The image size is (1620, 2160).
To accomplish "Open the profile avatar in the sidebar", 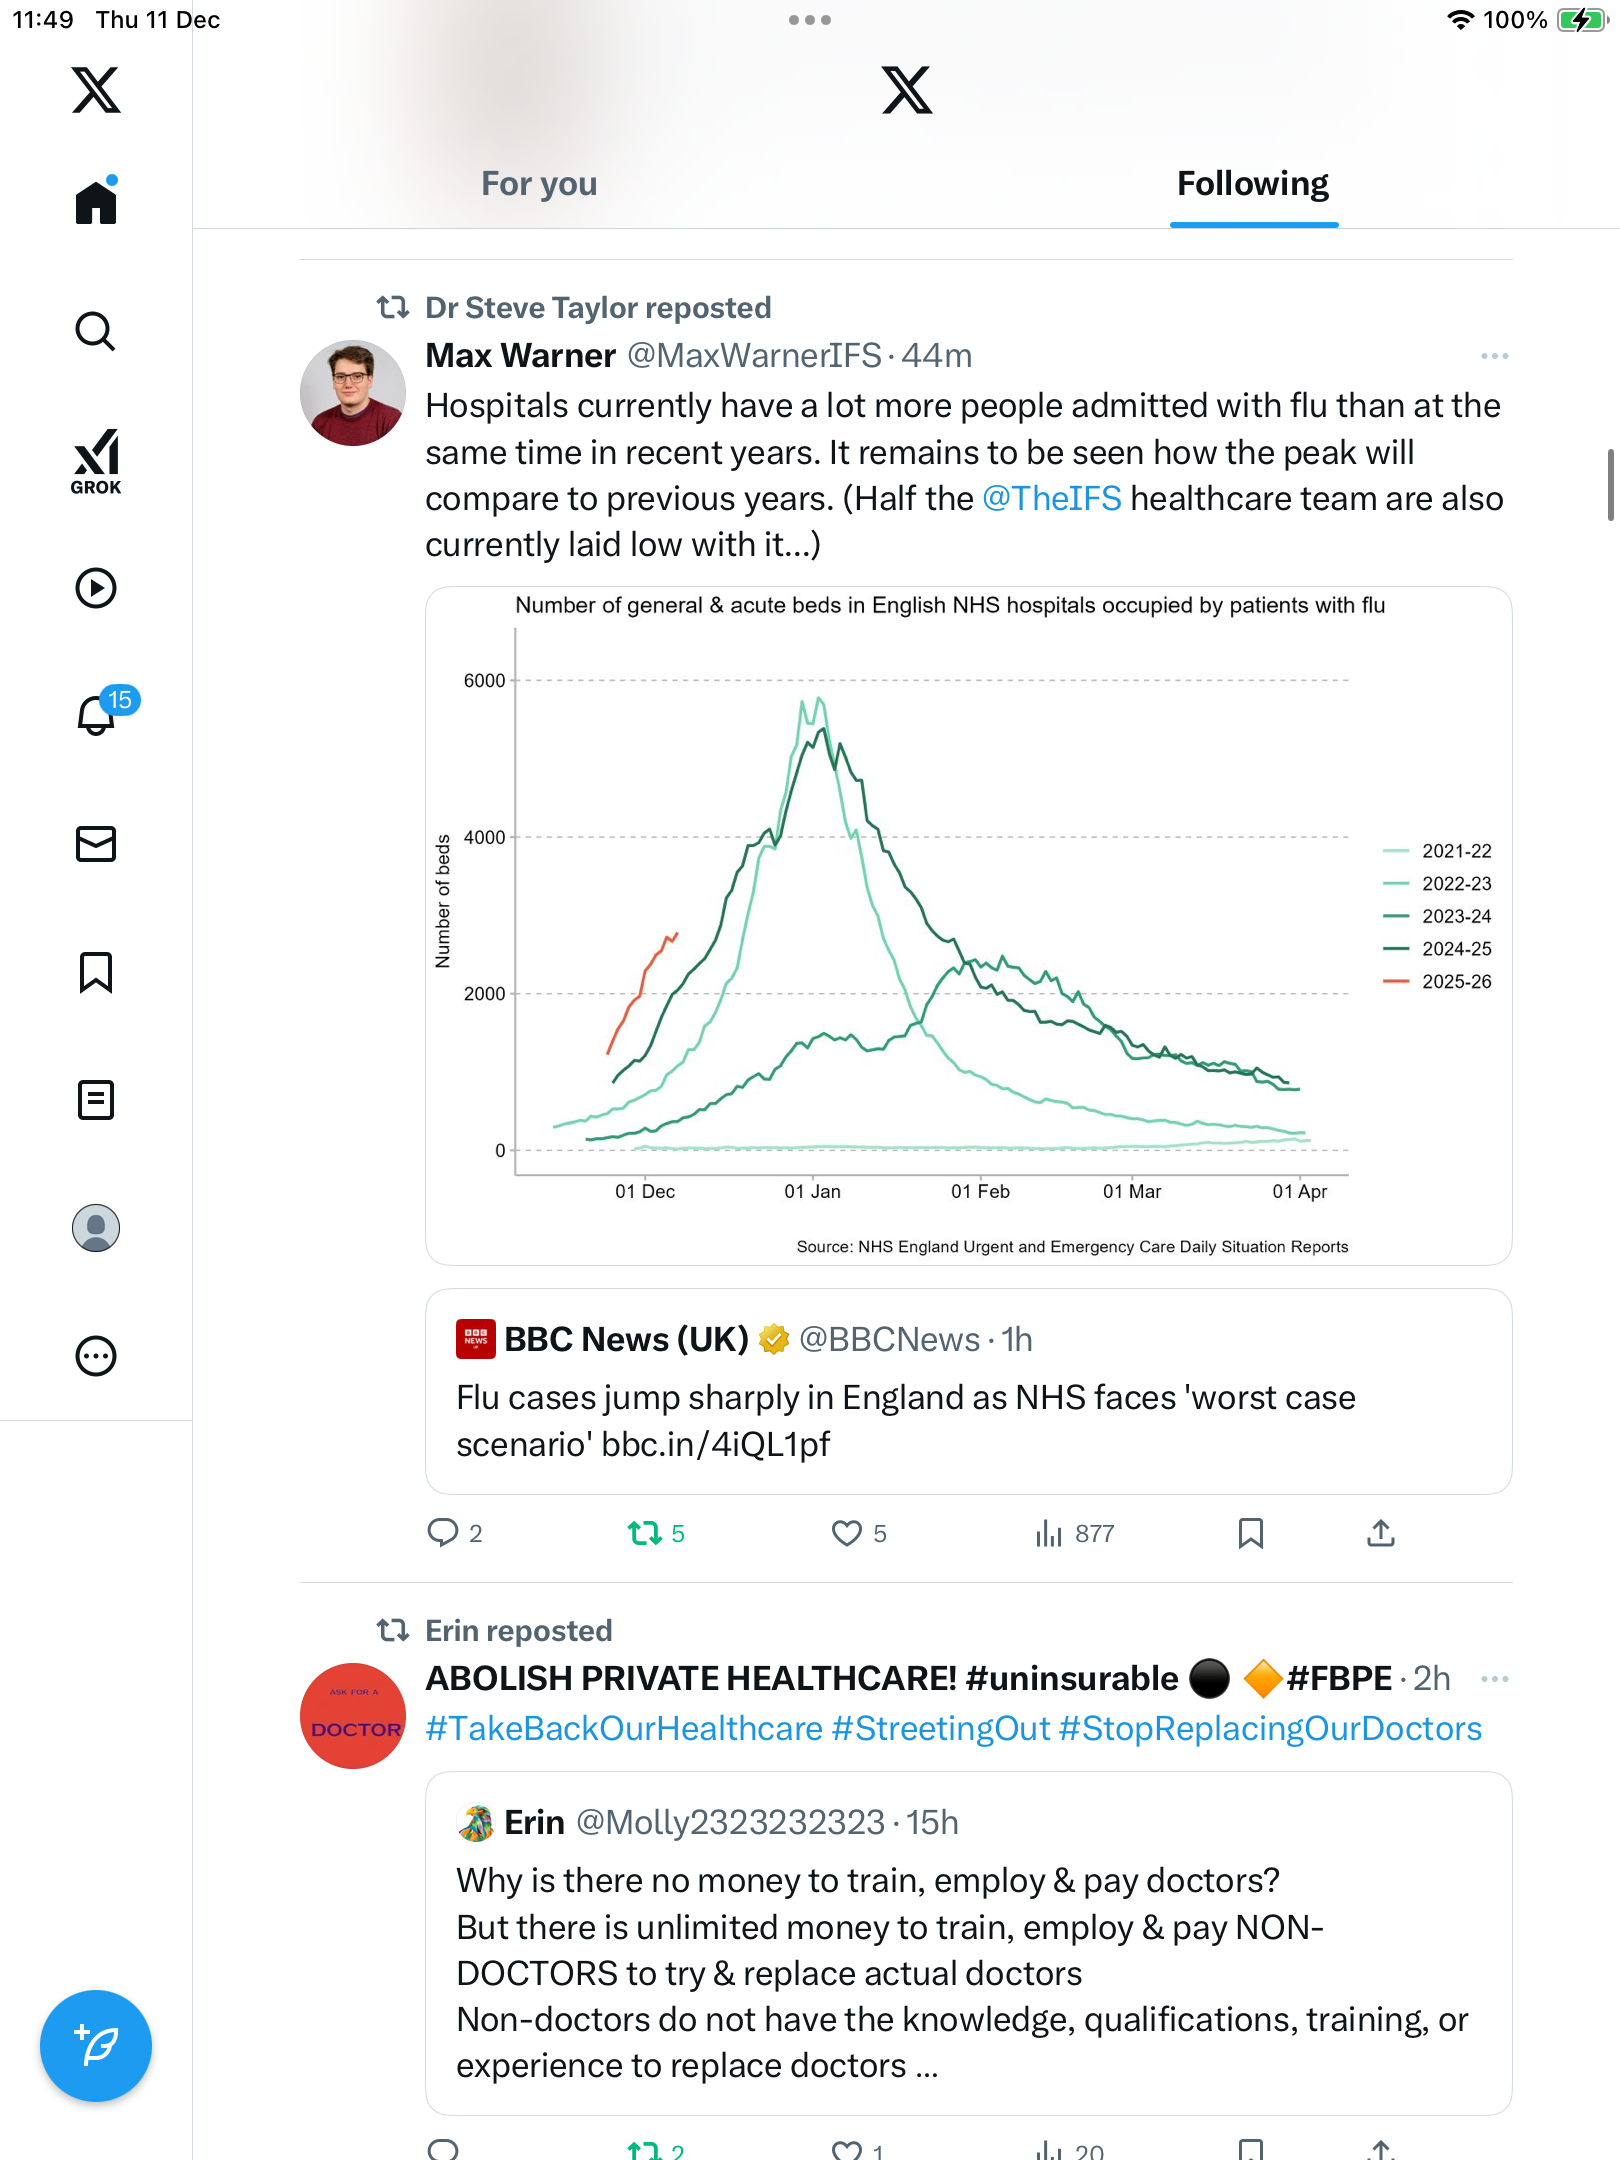I will [96, 1228].
